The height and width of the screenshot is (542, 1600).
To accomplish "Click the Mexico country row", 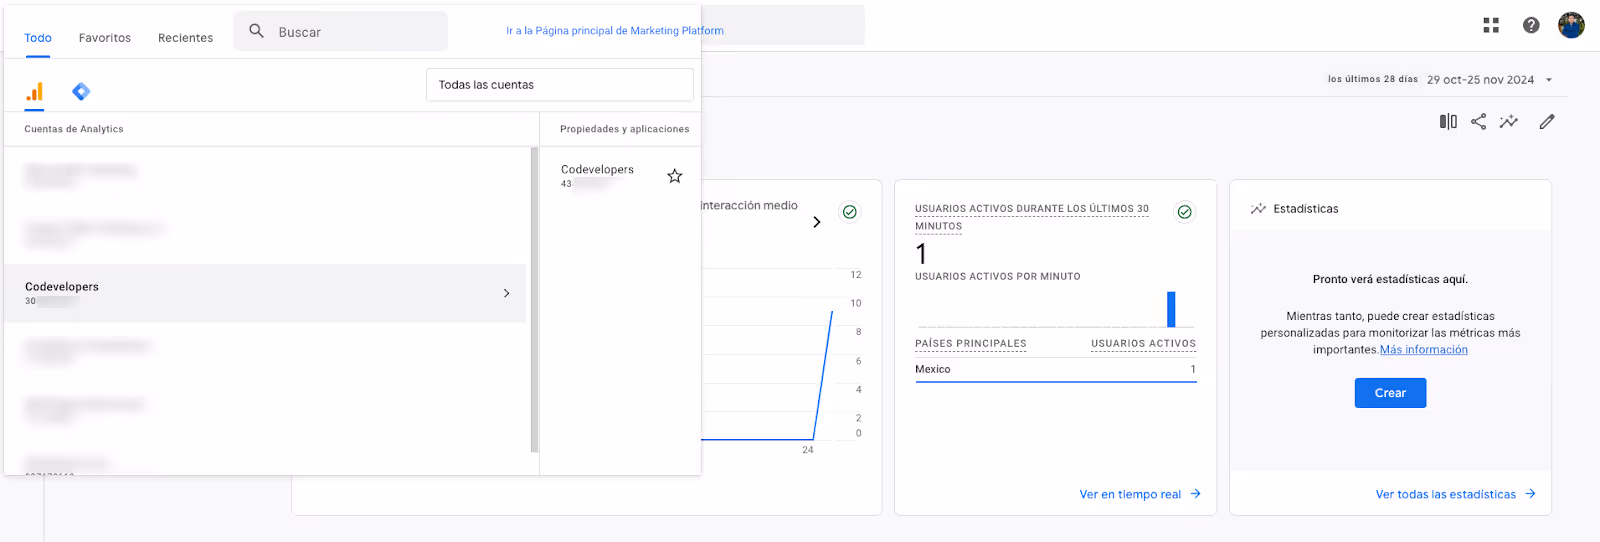I will click(x=1055, y=369).
